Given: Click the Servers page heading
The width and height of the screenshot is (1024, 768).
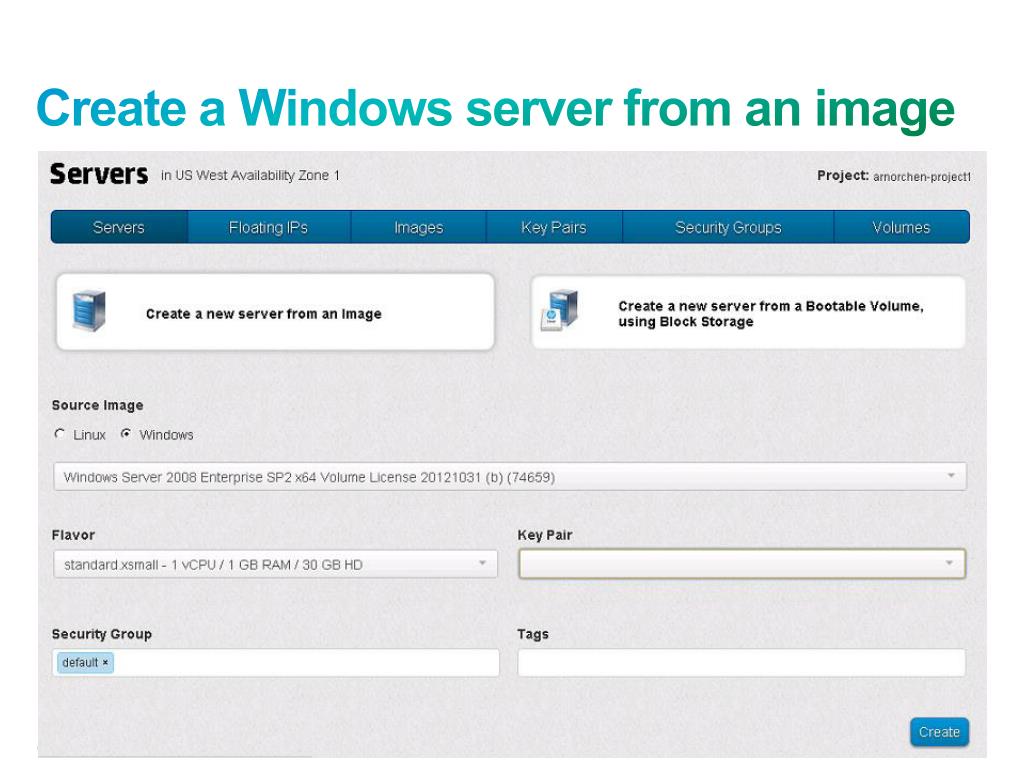Looking at the screenshot, I should pyautogui.click(x=99, y=174).
